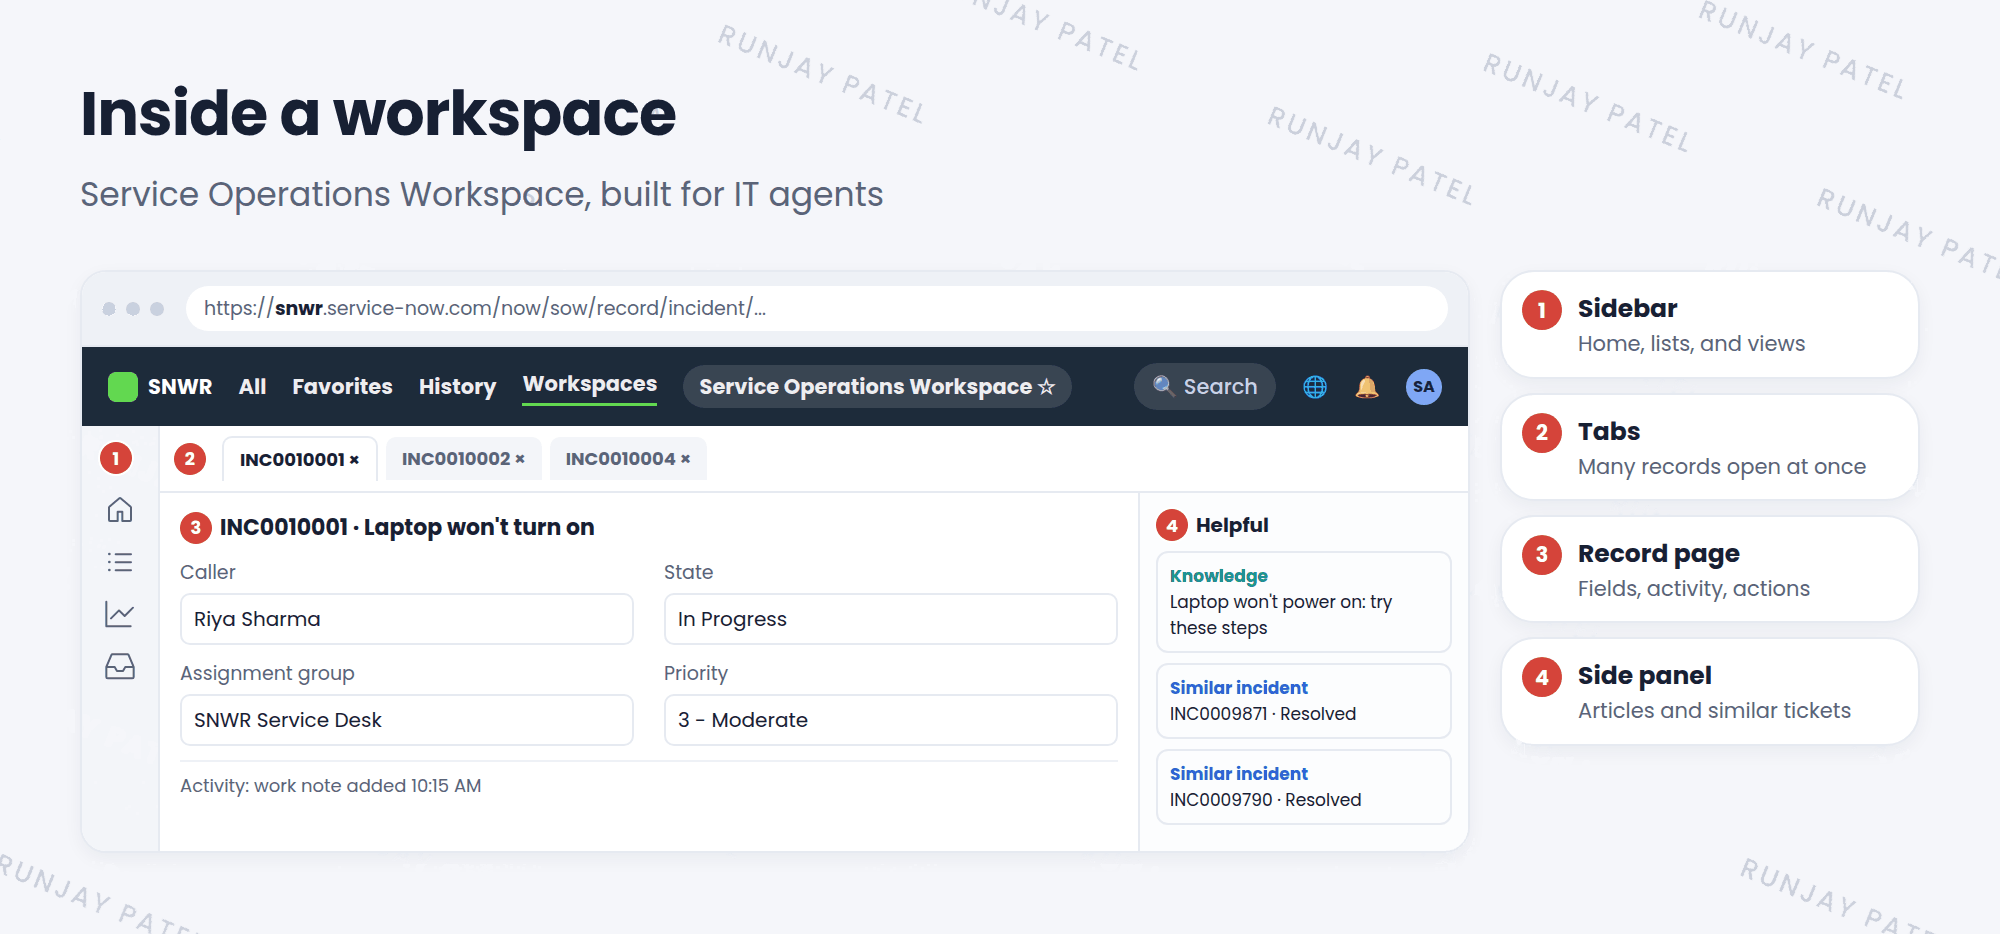
Task: Open similar incident INC0009871
Action: (1303, 701)
